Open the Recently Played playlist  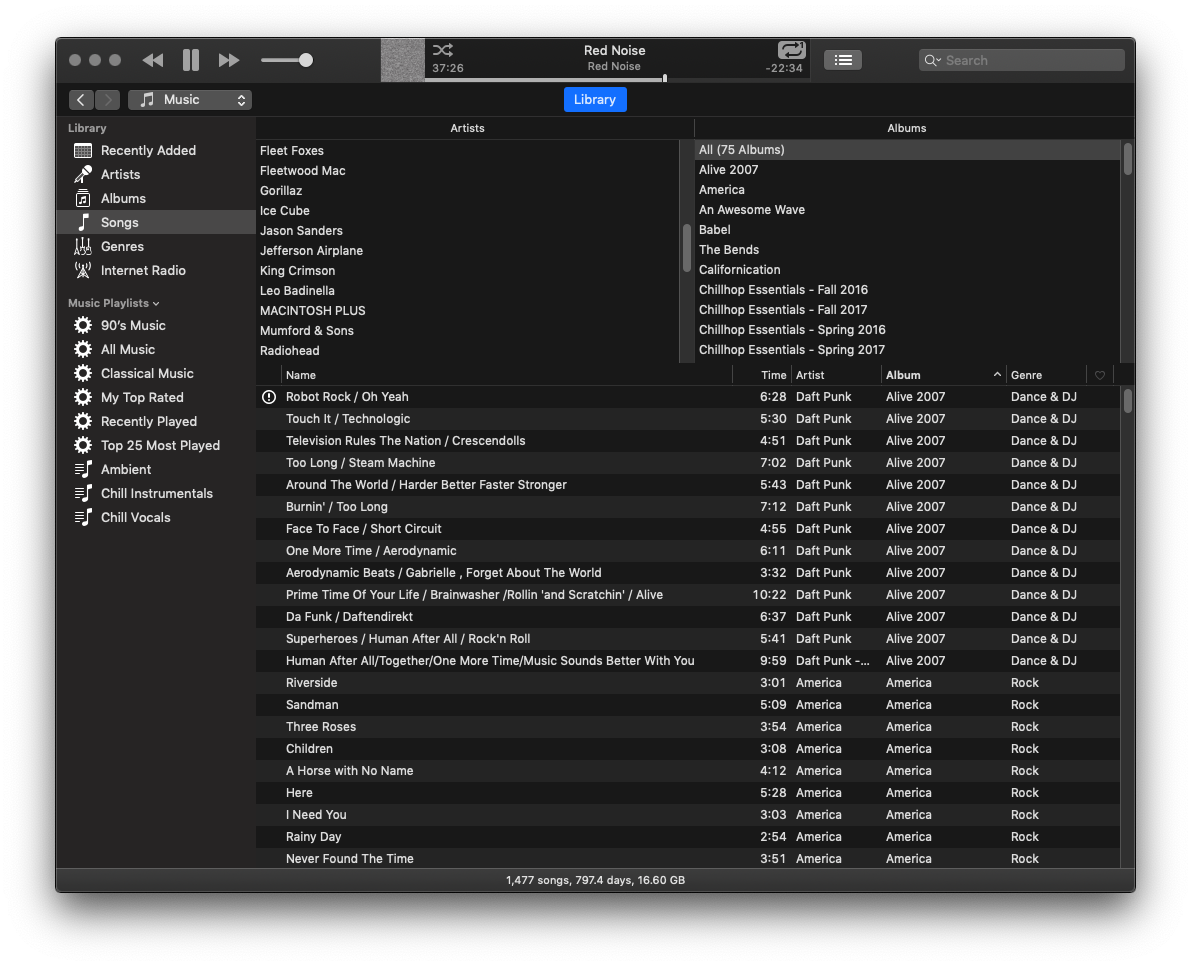[x=156, y=421]
